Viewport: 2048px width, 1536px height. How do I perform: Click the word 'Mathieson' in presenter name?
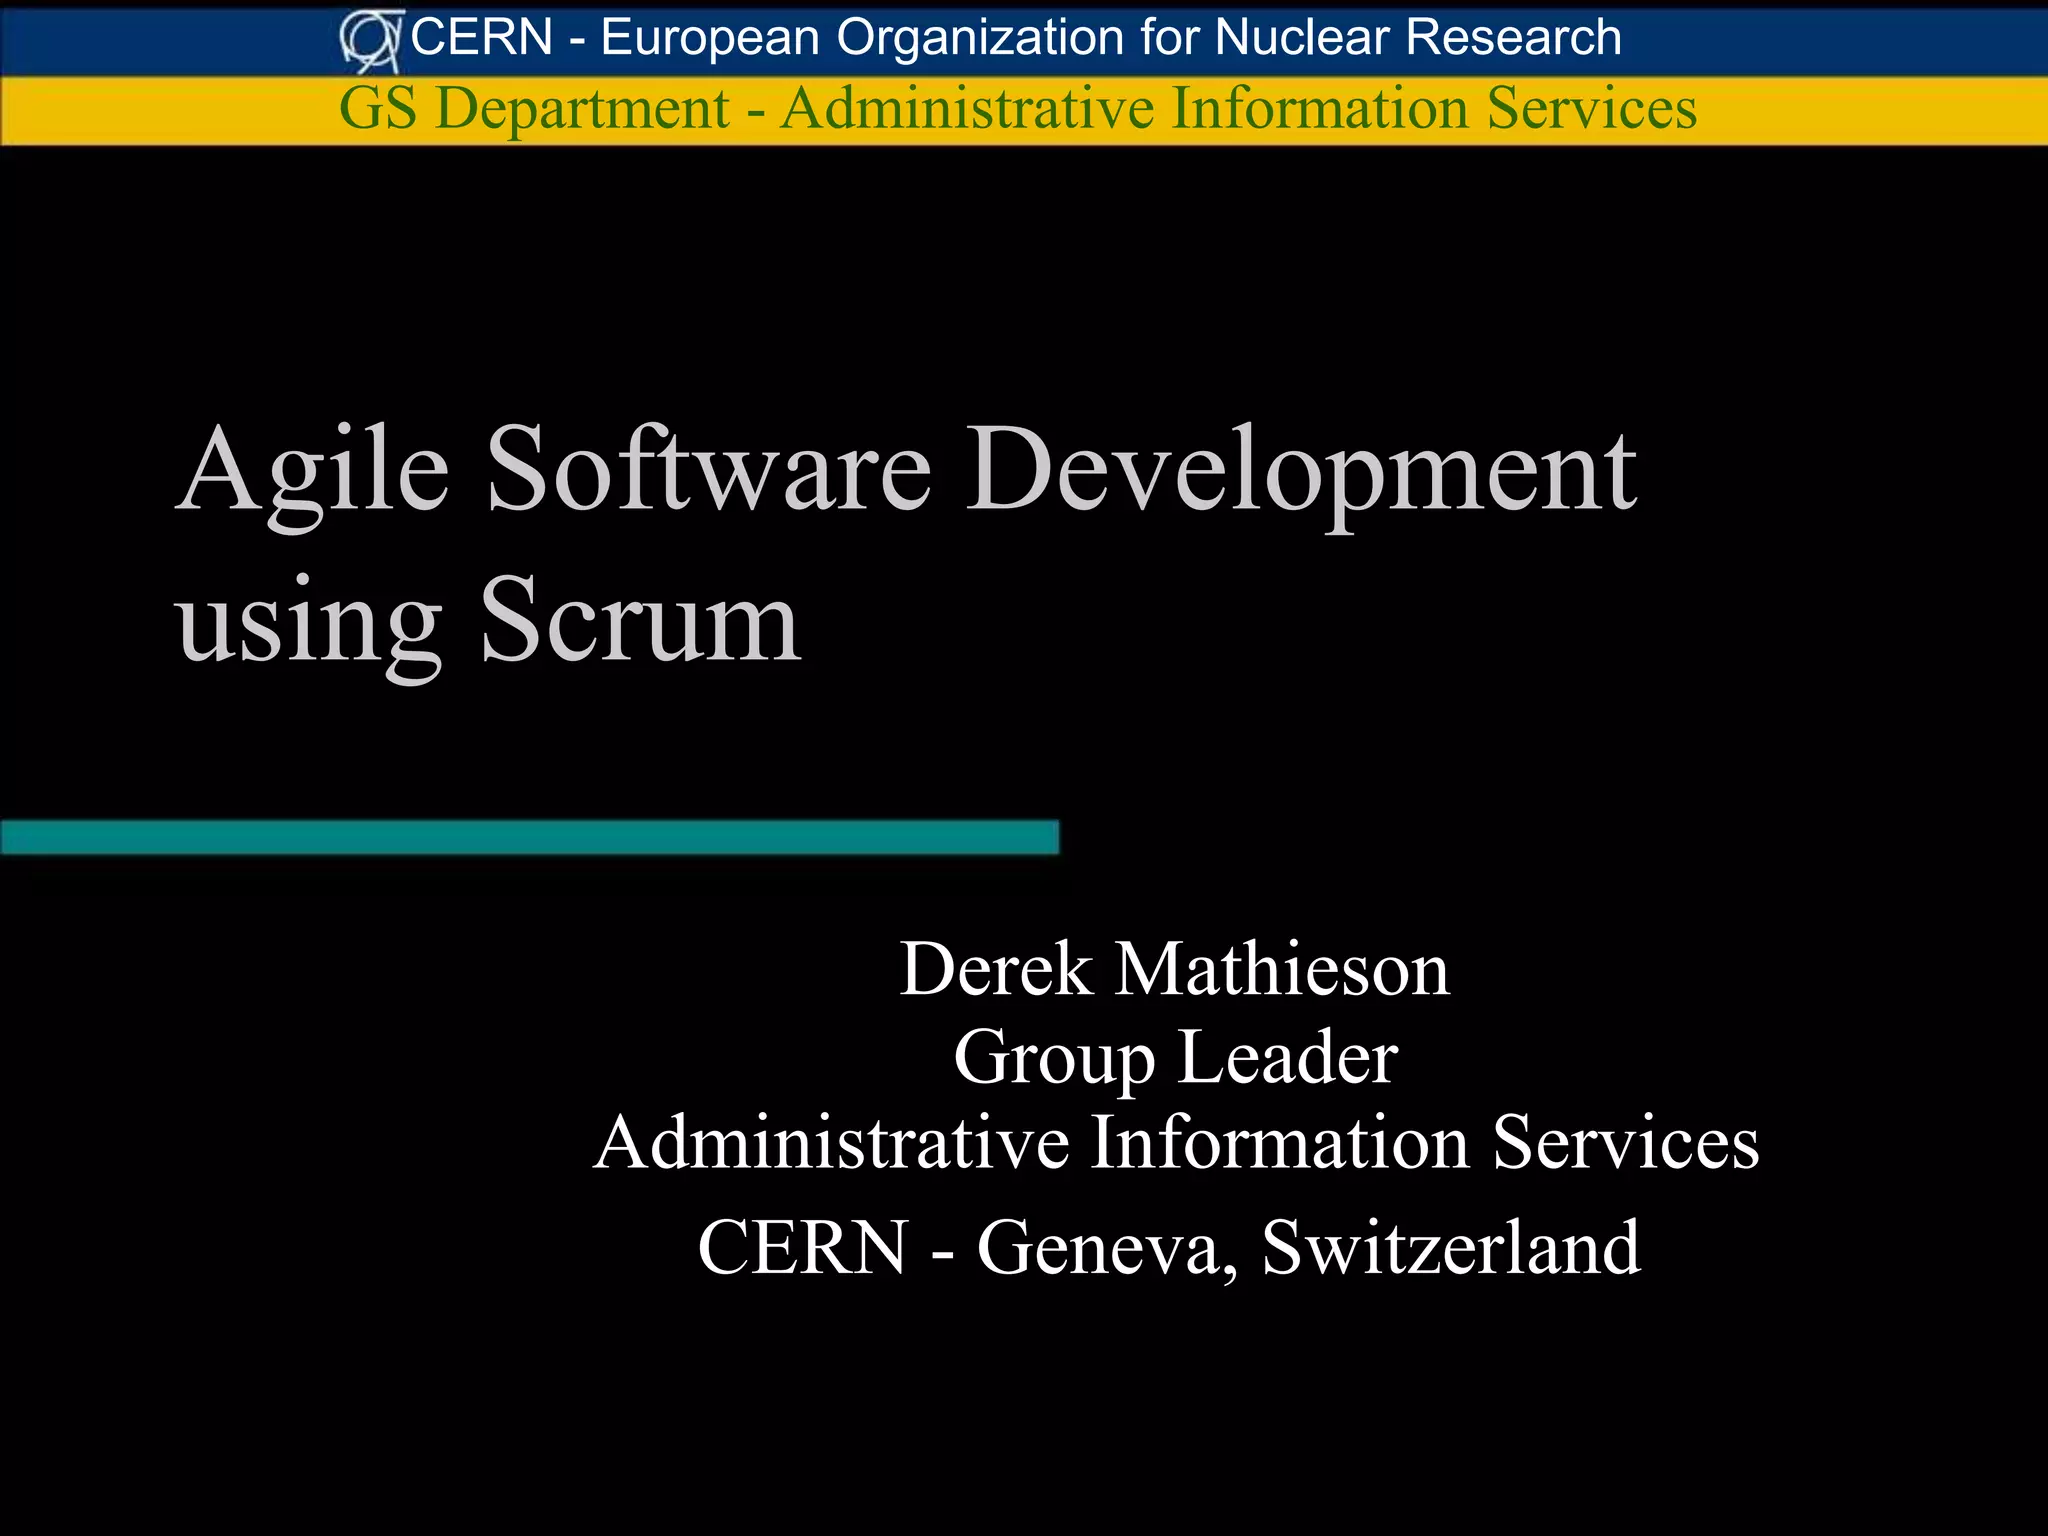pyautogui.click(x=1281, y=969)
